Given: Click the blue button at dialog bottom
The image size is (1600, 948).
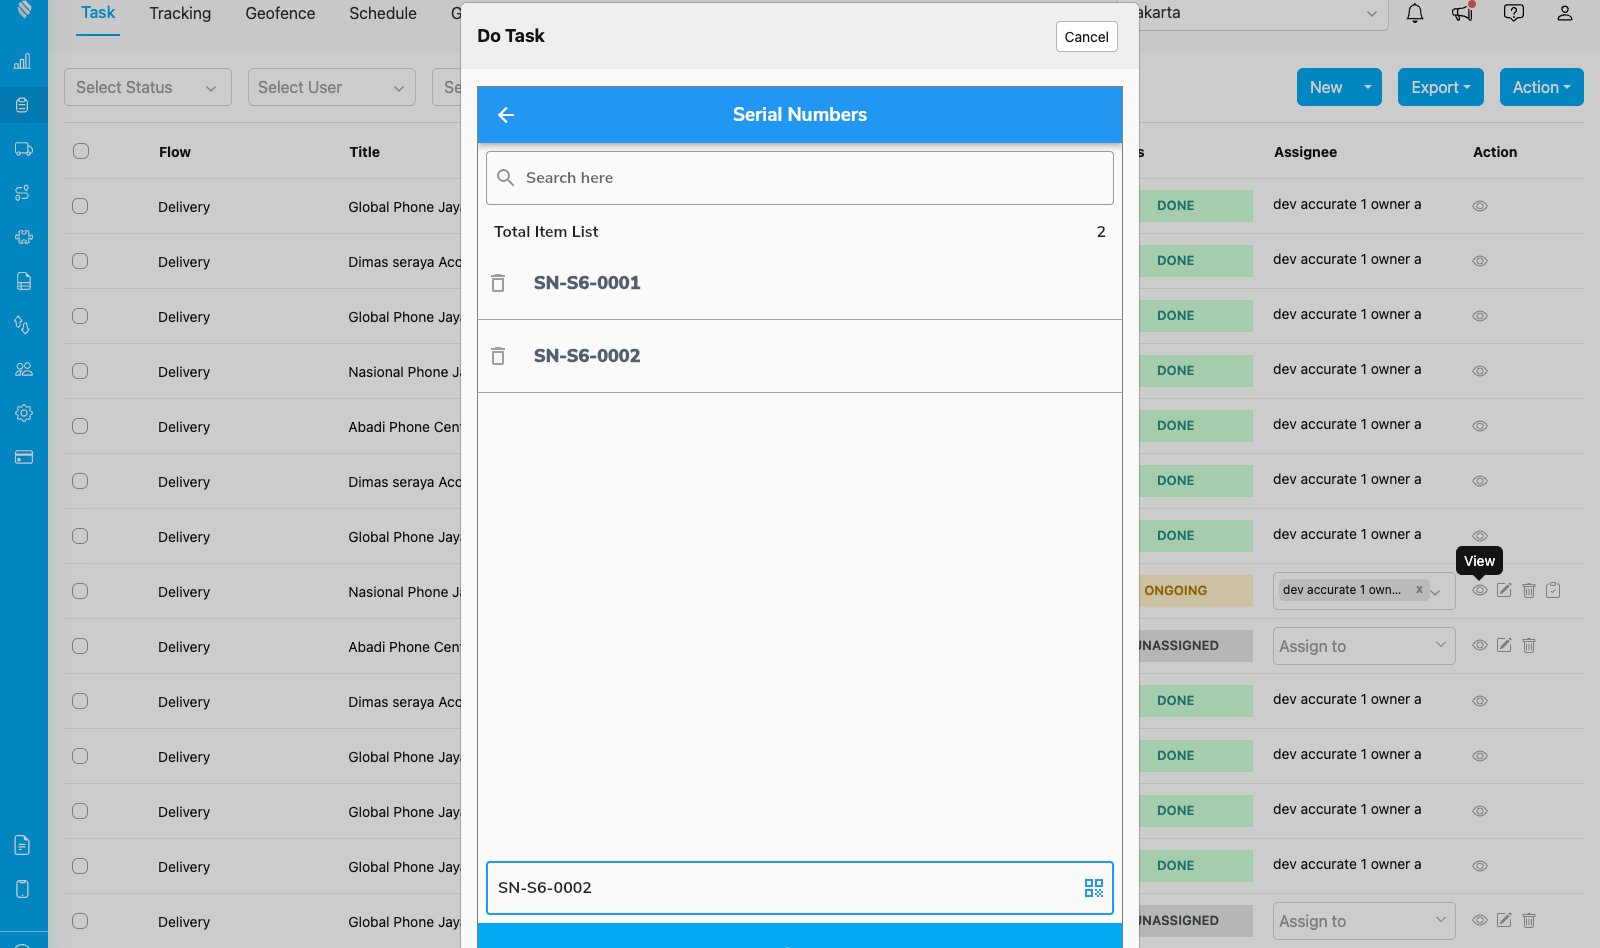Looking at the screenshot, I should pos(800,936).
